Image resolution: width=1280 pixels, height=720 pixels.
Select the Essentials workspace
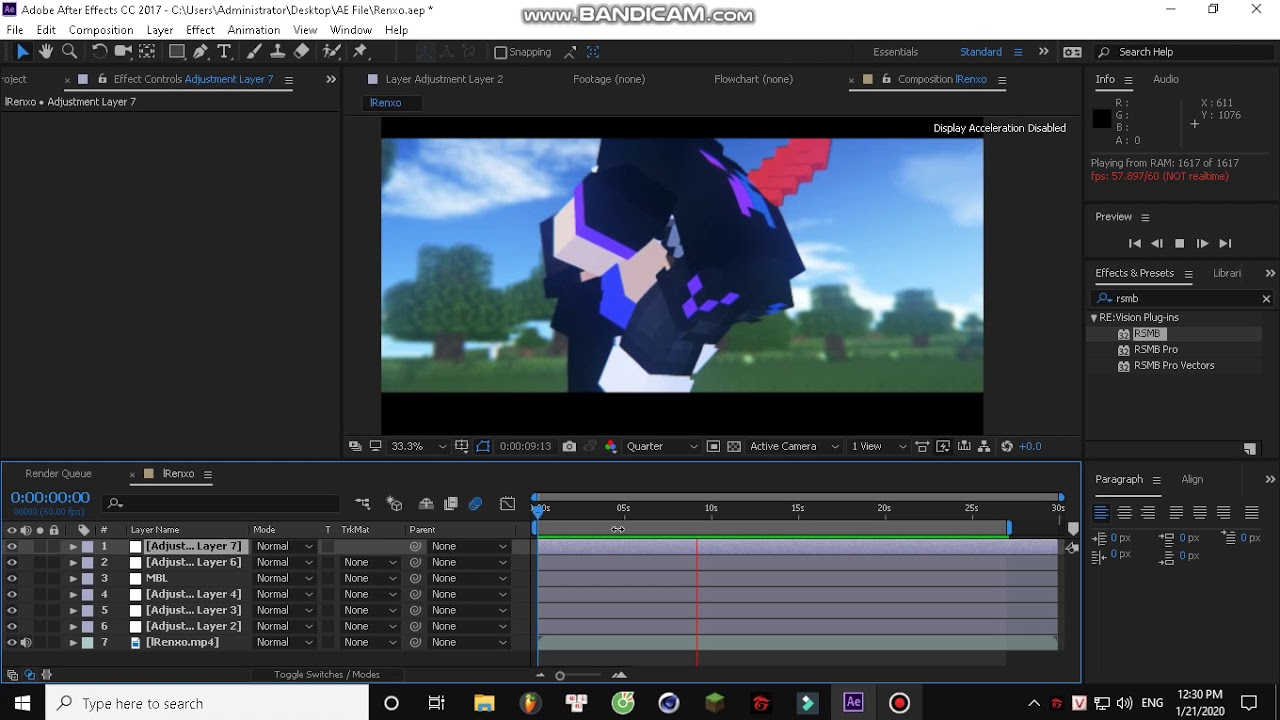tap(895, 52)
